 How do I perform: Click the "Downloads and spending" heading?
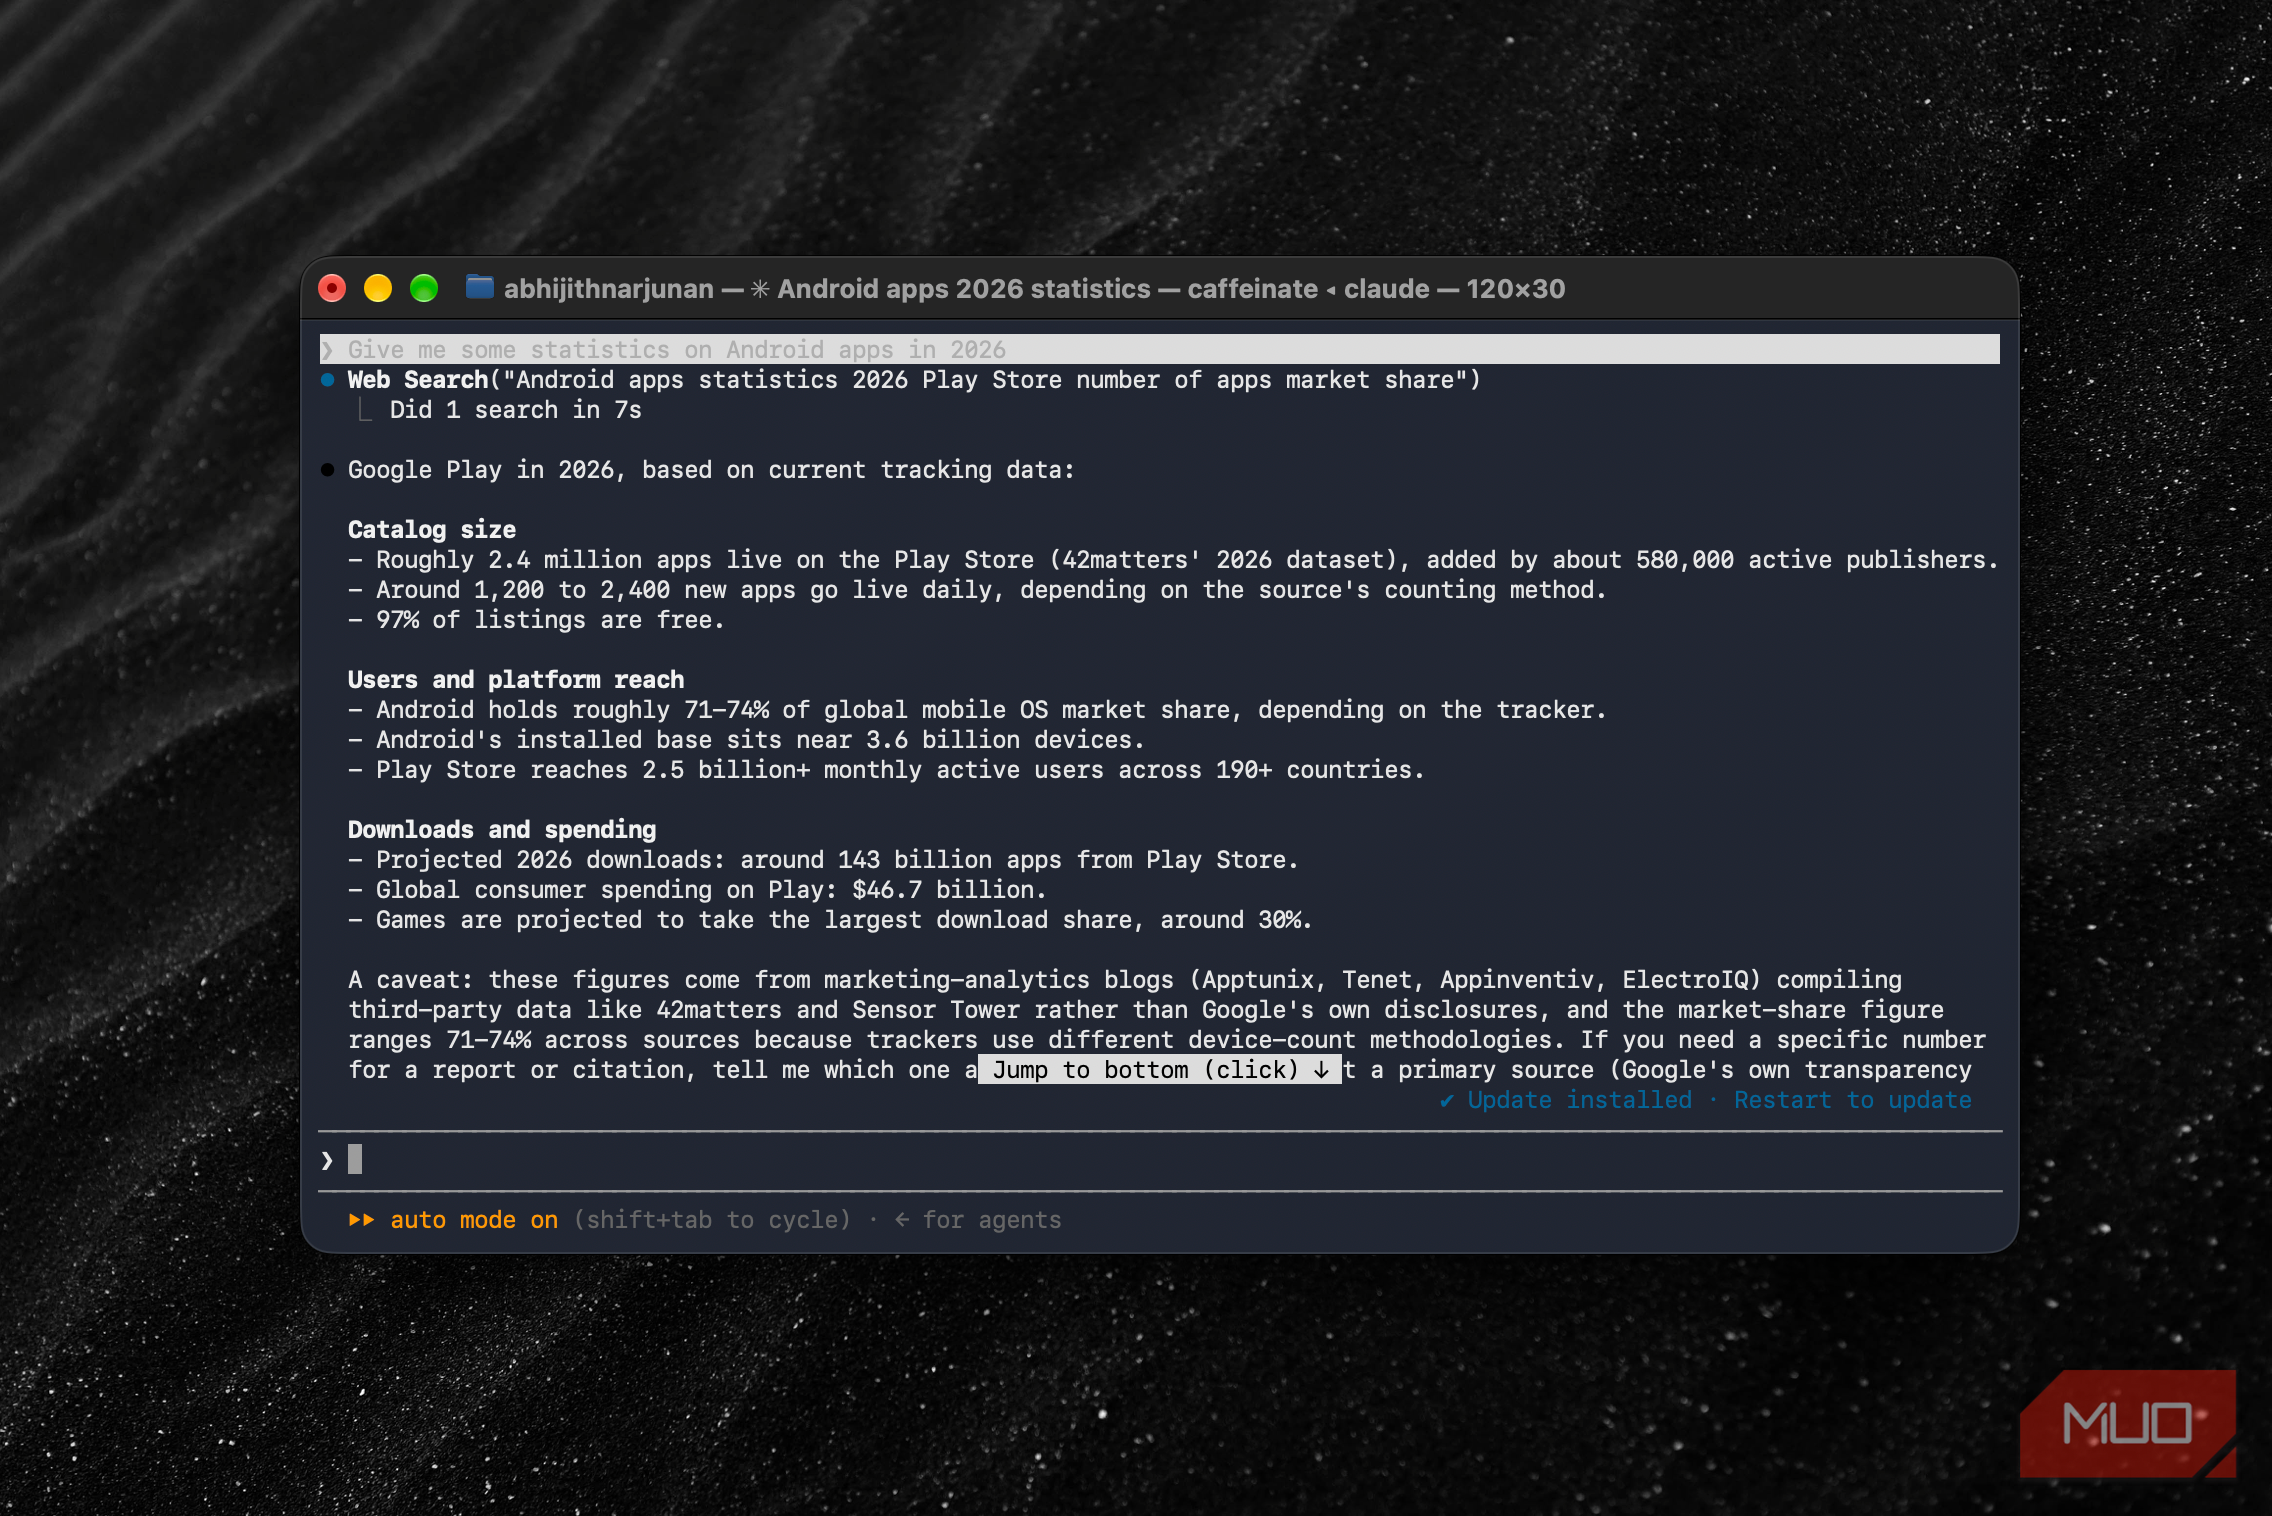pyautogui.click(x=502, y=830)
